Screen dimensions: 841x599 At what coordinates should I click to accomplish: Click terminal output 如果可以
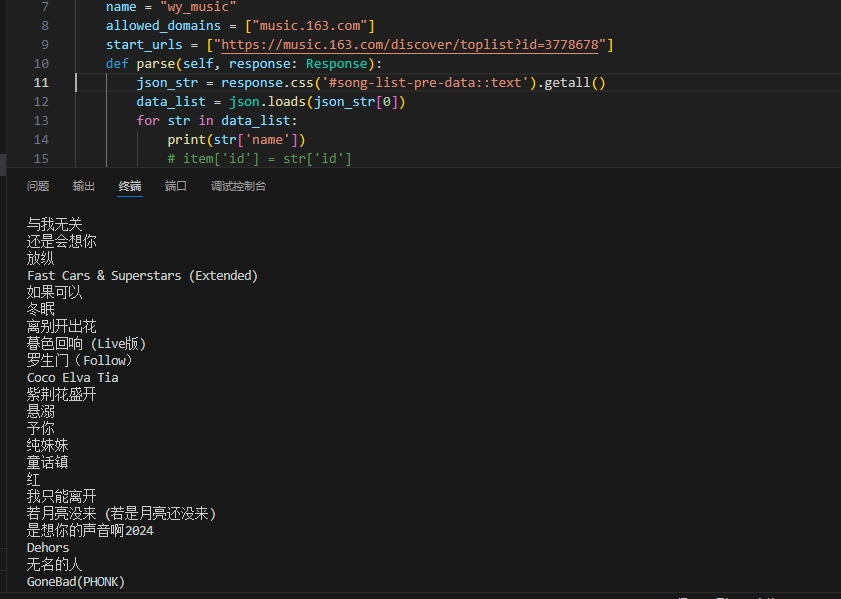click(x=54, y=292)
